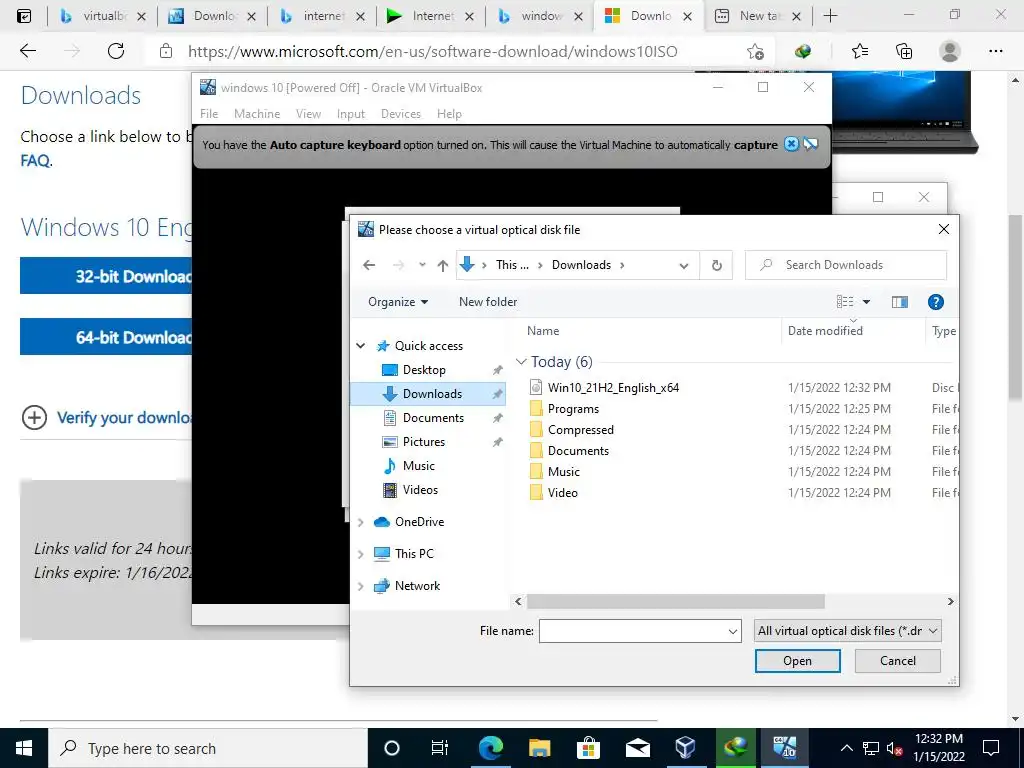Dismiss the Auto capture keyboard notification
Screen dimensions: 1024x768
[x=791, y=144]
